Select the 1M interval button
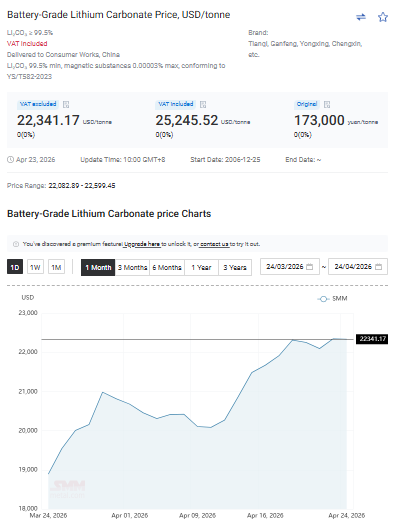Screen dimensions: 402x527 [x=56, y=268]
